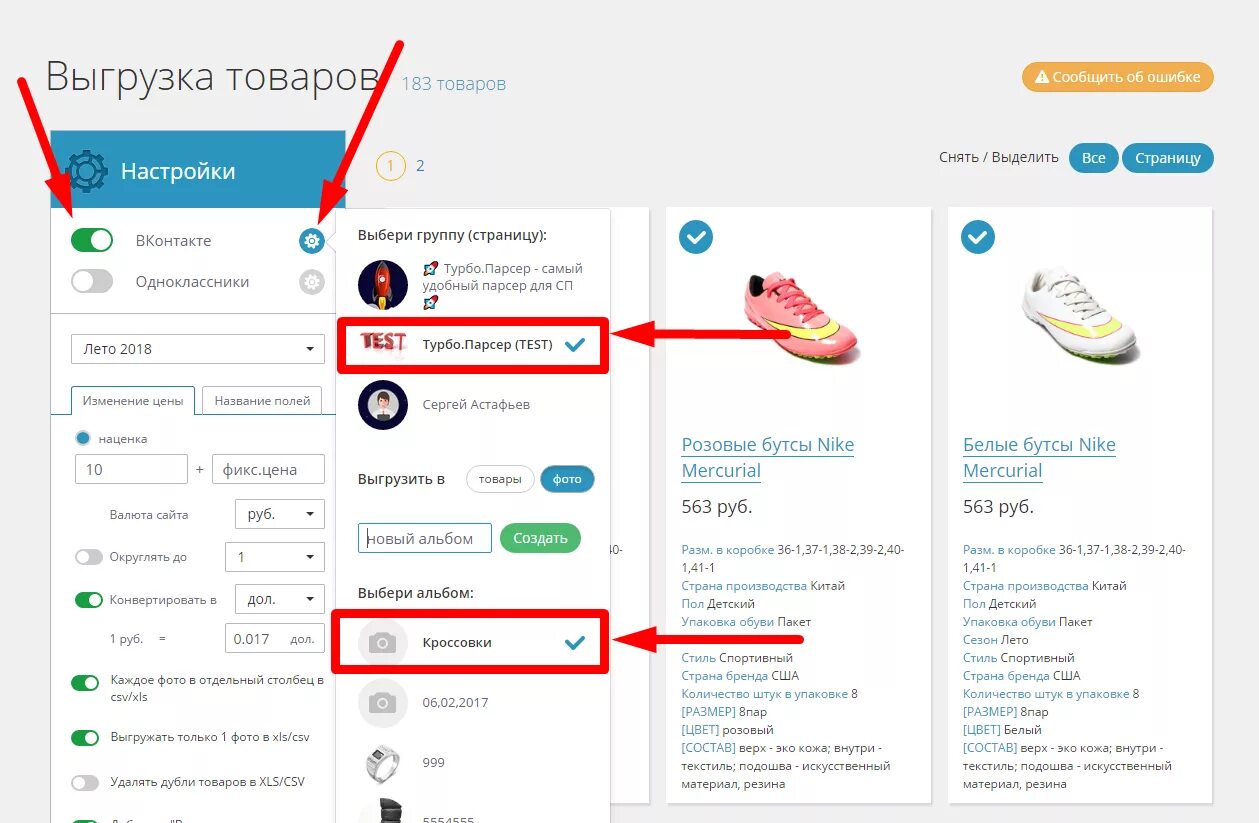Viewport: 1259px width, 823px height.
Task: Toggle the ВКонтакте switch off
Action: point(92,240)
